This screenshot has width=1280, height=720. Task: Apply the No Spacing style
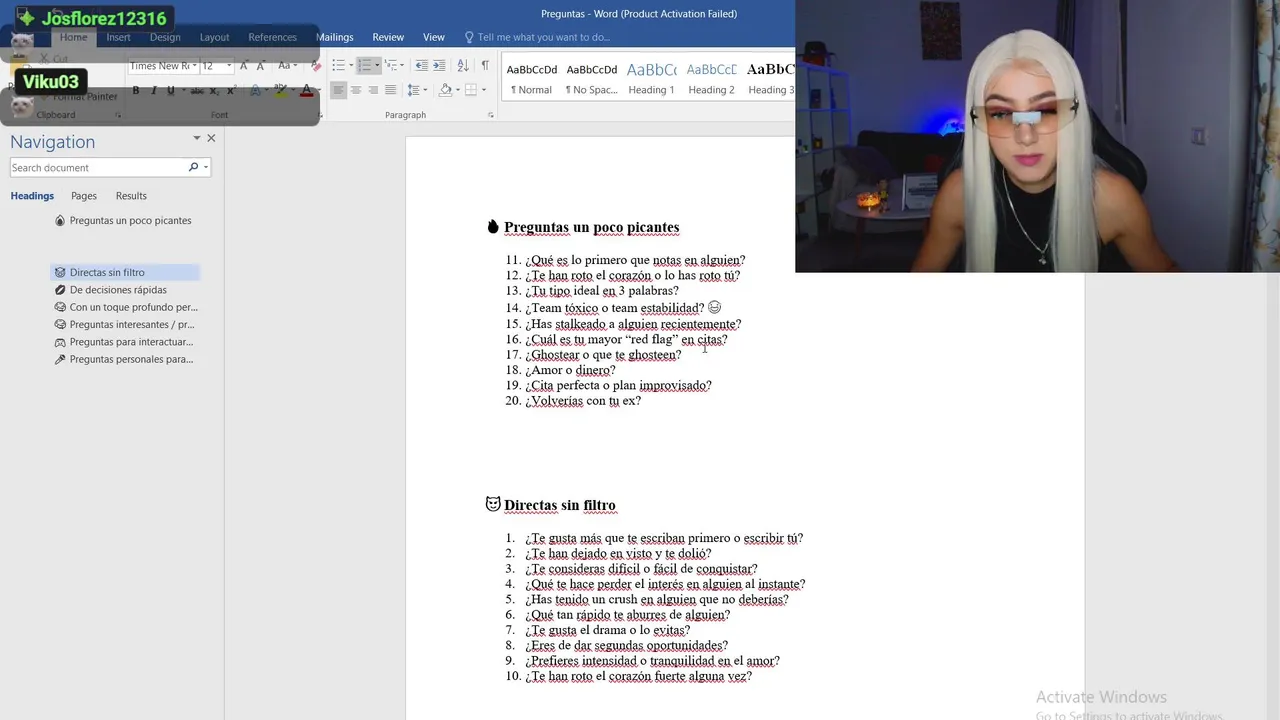click(x=591, y=78)
